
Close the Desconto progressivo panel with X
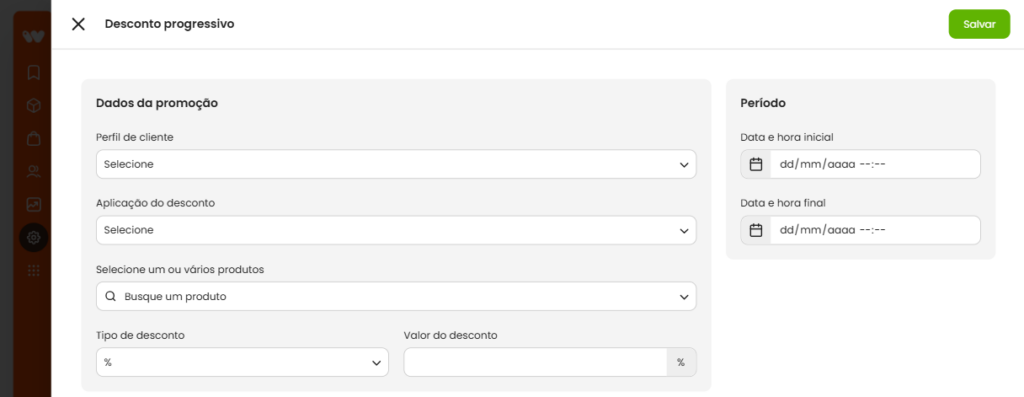[x=78, y=24]
